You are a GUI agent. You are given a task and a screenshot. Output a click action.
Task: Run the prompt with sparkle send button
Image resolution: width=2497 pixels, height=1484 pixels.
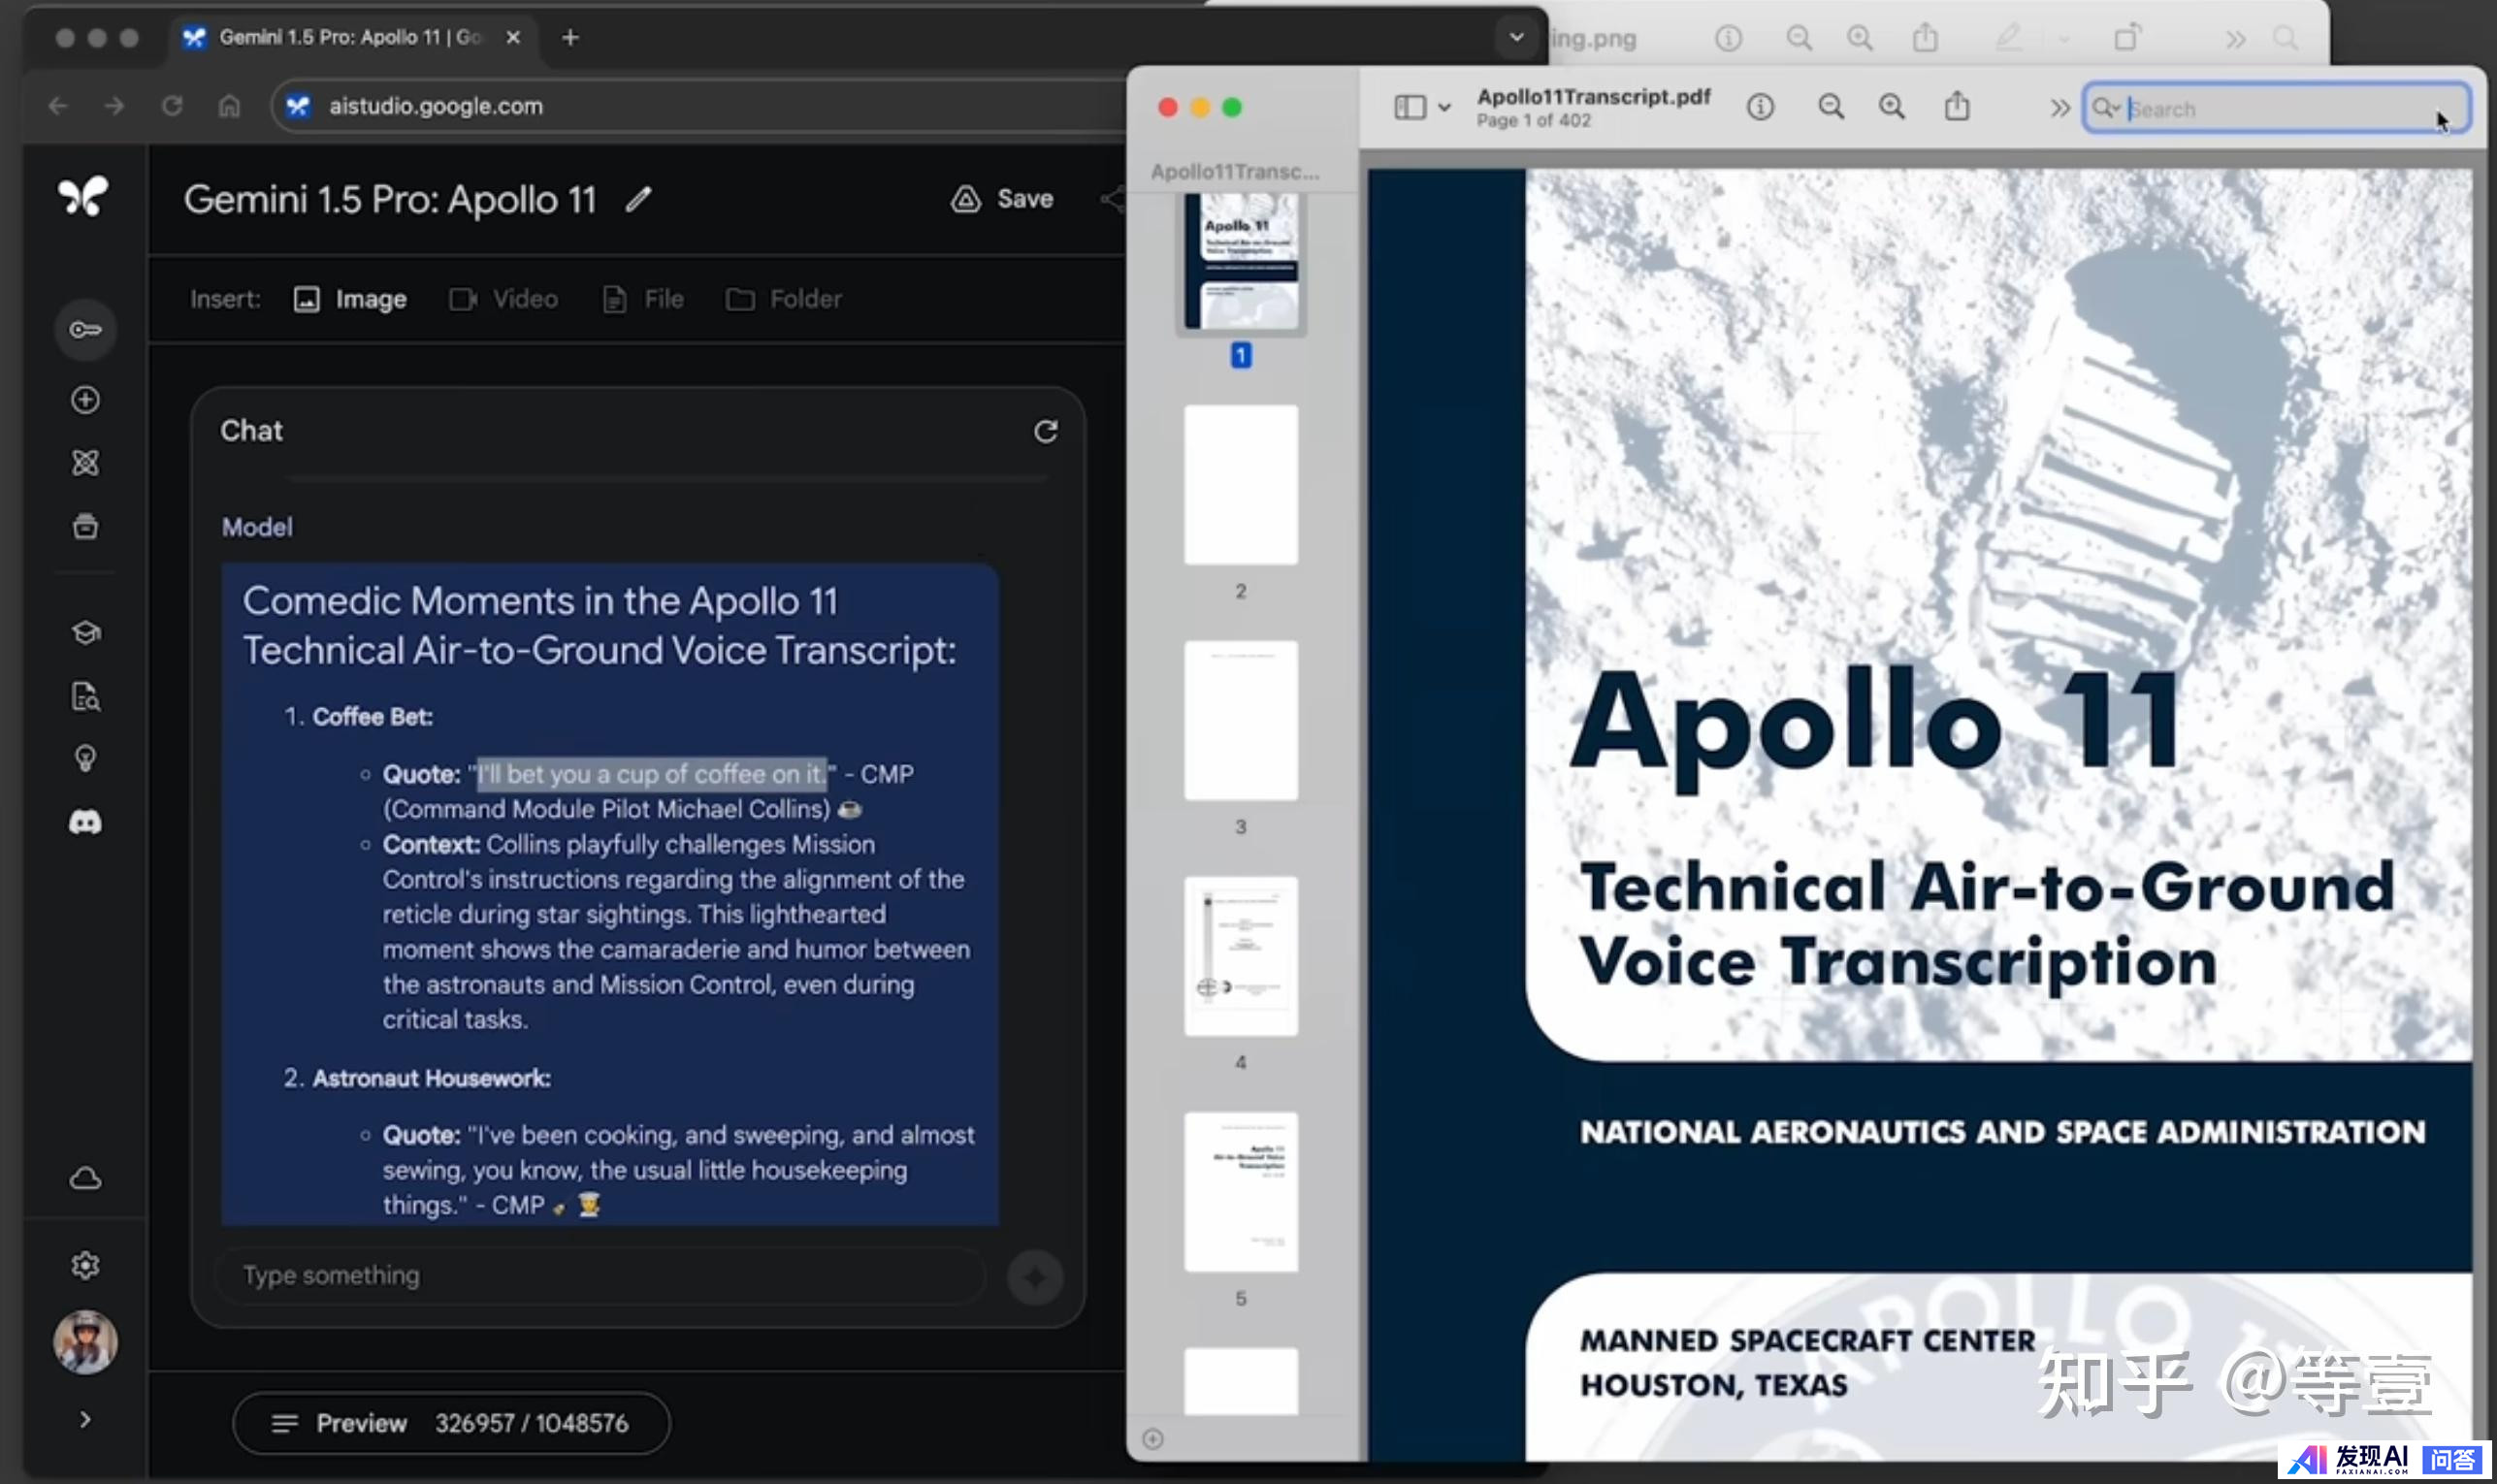pyautogui.click(x=1035, y=1277)
